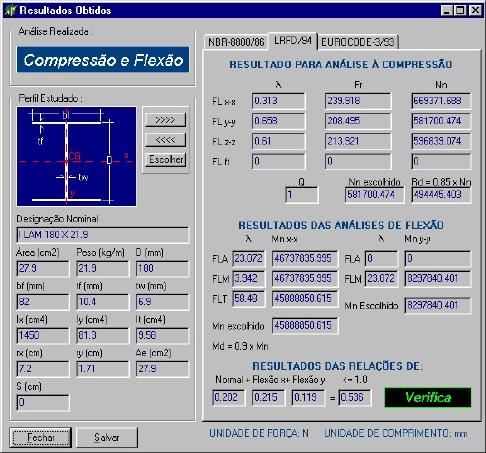Select the LRFD/94 tab

(x=293, y=41)
